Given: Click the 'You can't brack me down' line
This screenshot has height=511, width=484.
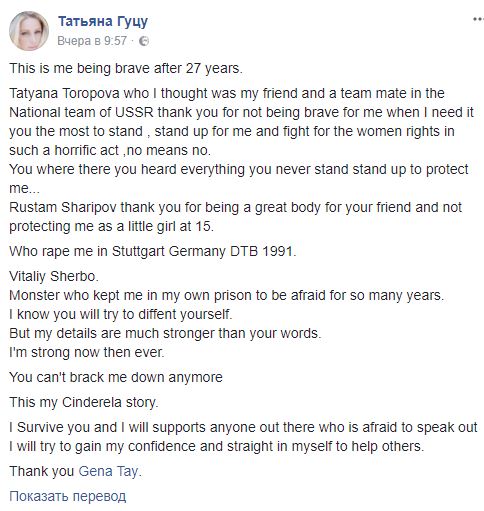Looking at the screenshot, I should pos(116,377).
